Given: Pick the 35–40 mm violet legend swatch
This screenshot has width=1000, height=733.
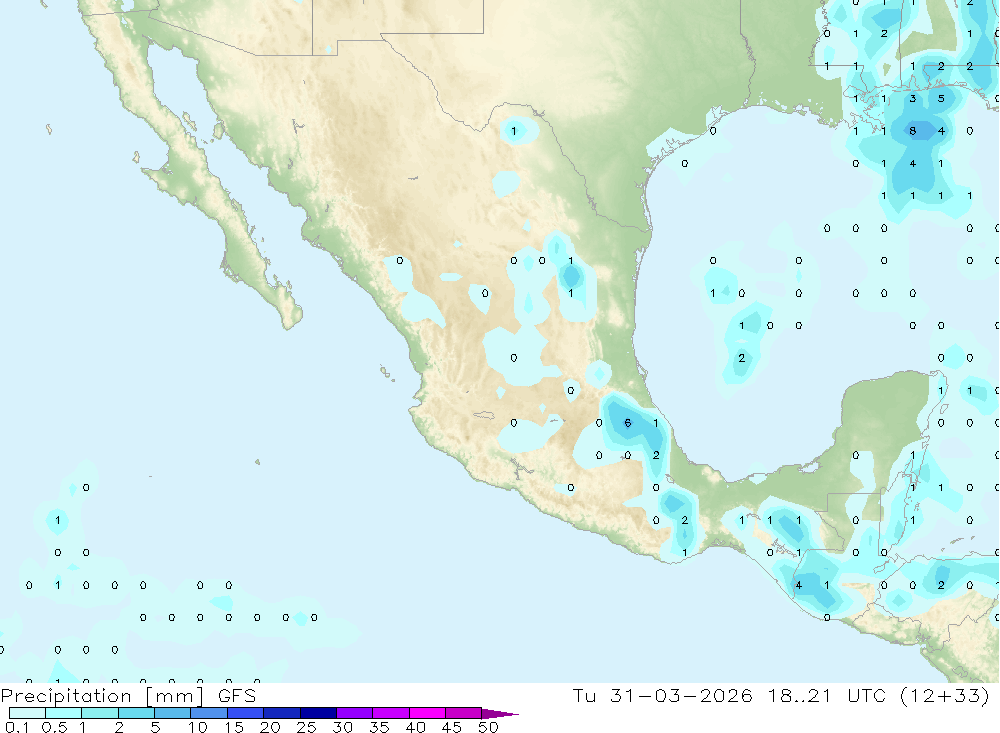Looking at the screenshot, I should [391, 713].
